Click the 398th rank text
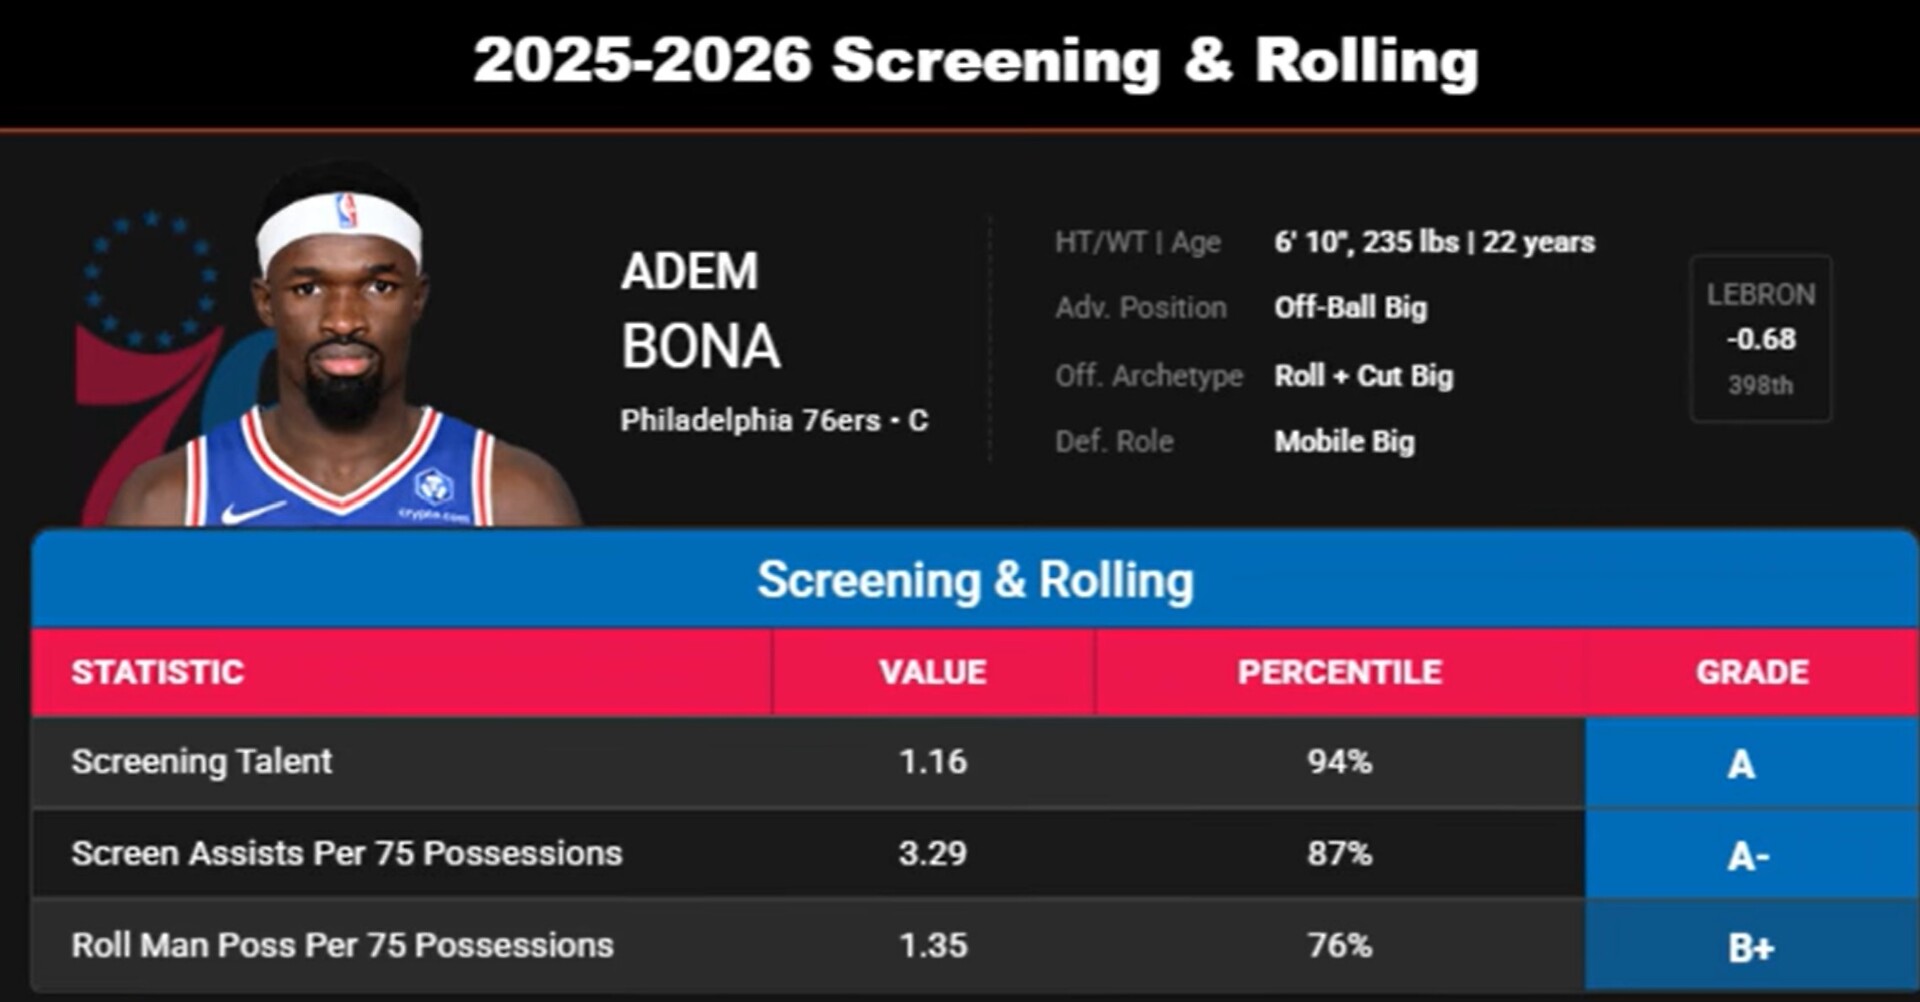The image size is (1920, 1002). tap(1761, 385)
